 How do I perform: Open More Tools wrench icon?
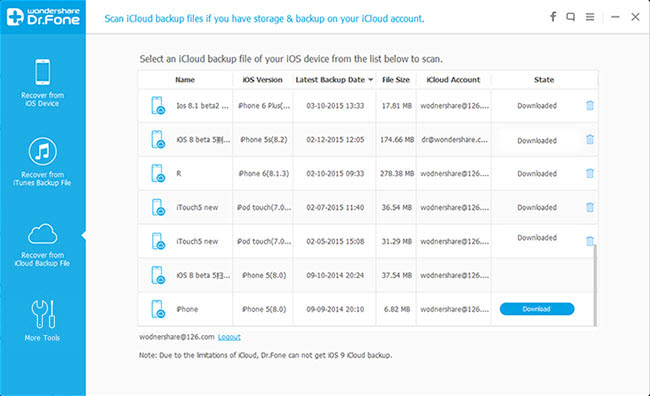click(x=43, y=314)
